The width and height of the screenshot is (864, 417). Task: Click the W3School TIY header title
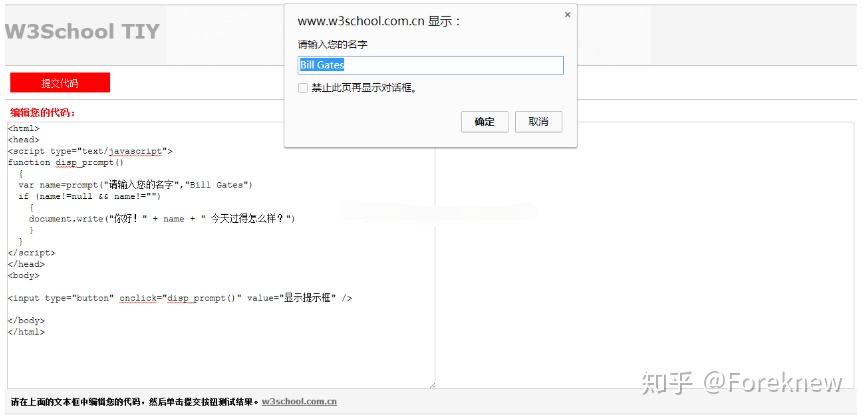point(82,31)
